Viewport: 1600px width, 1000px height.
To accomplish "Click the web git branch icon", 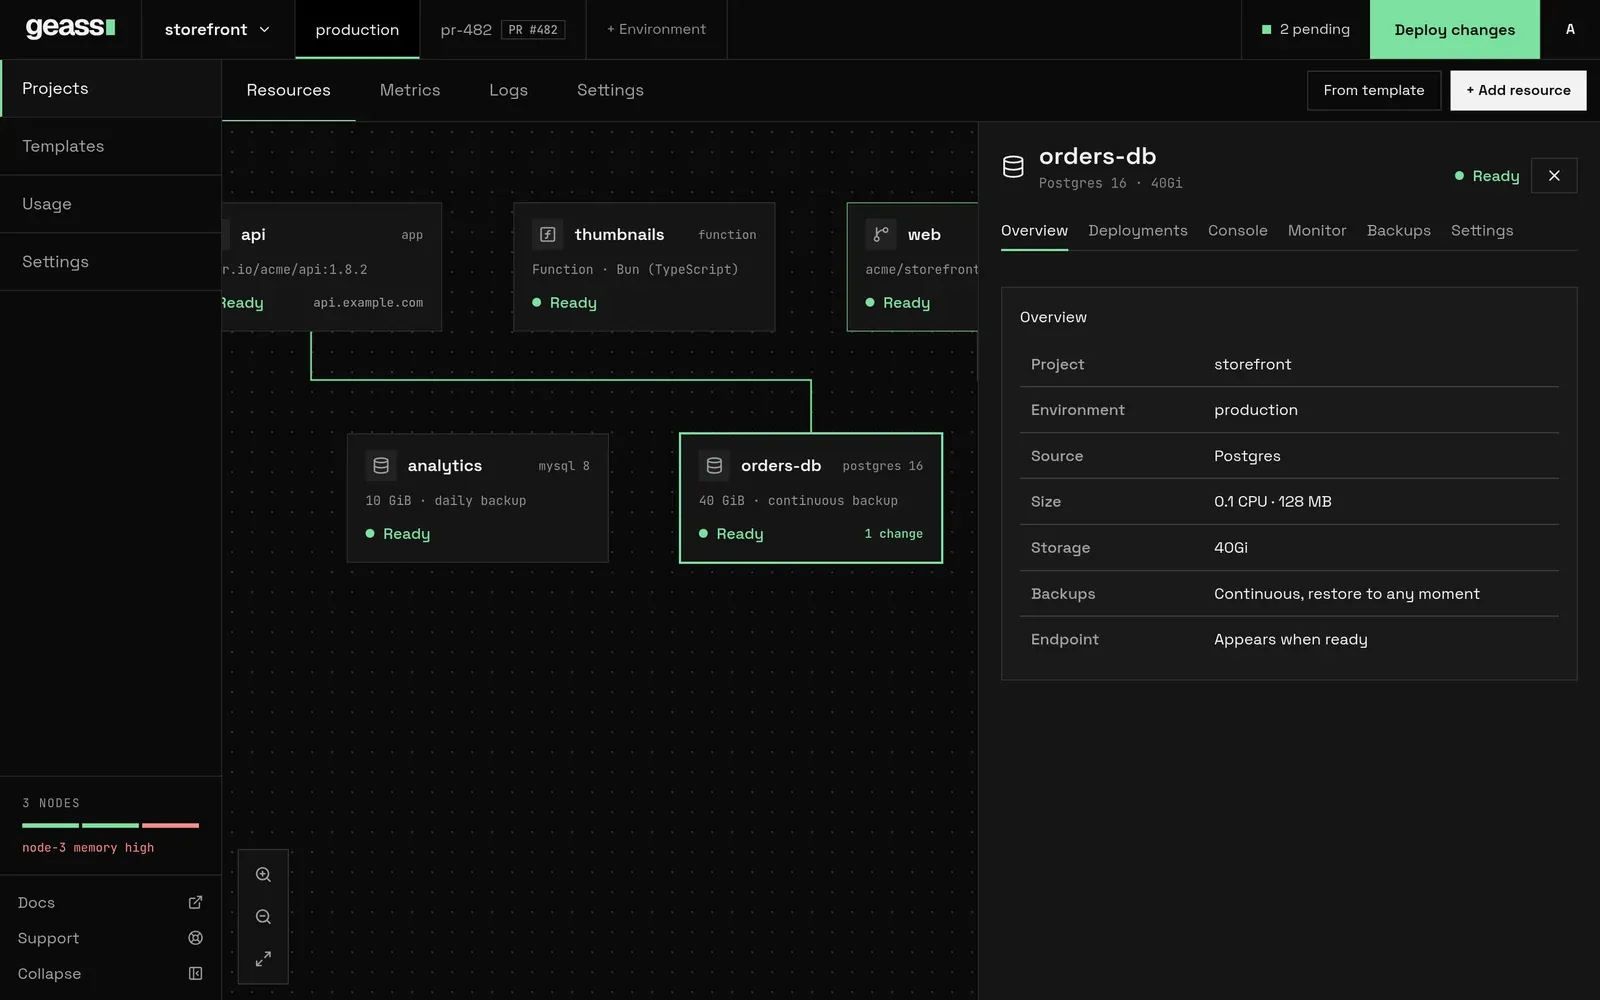I will 881,234.
